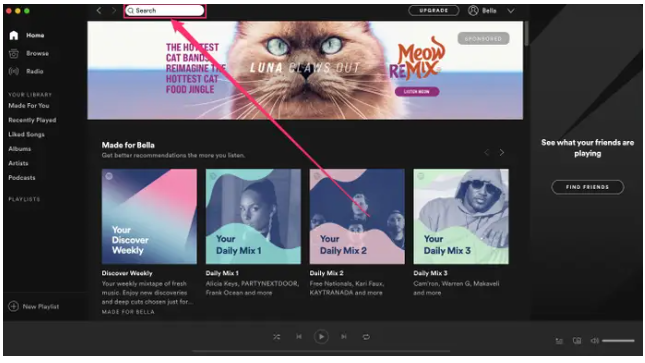Click the Spotify badge on Discover Weekly cover
Image resolution: width=645 pixels, height=363 pixels.
point(109,176)
